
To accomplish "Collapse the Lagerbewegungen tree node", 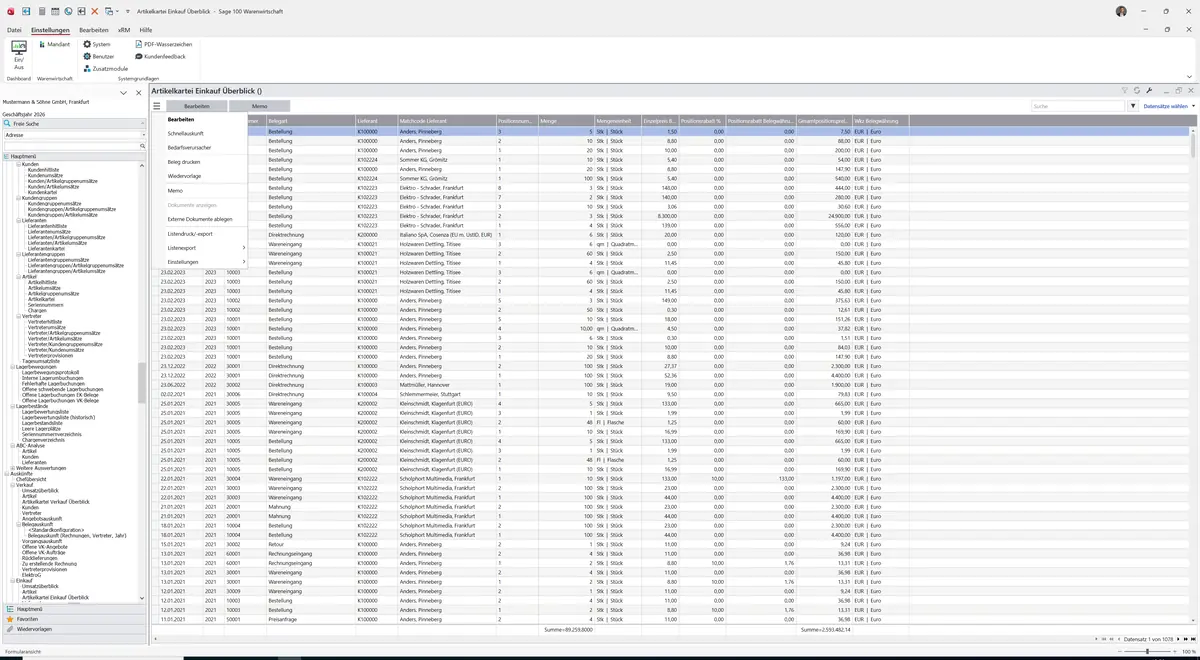I will pos(12,367).
